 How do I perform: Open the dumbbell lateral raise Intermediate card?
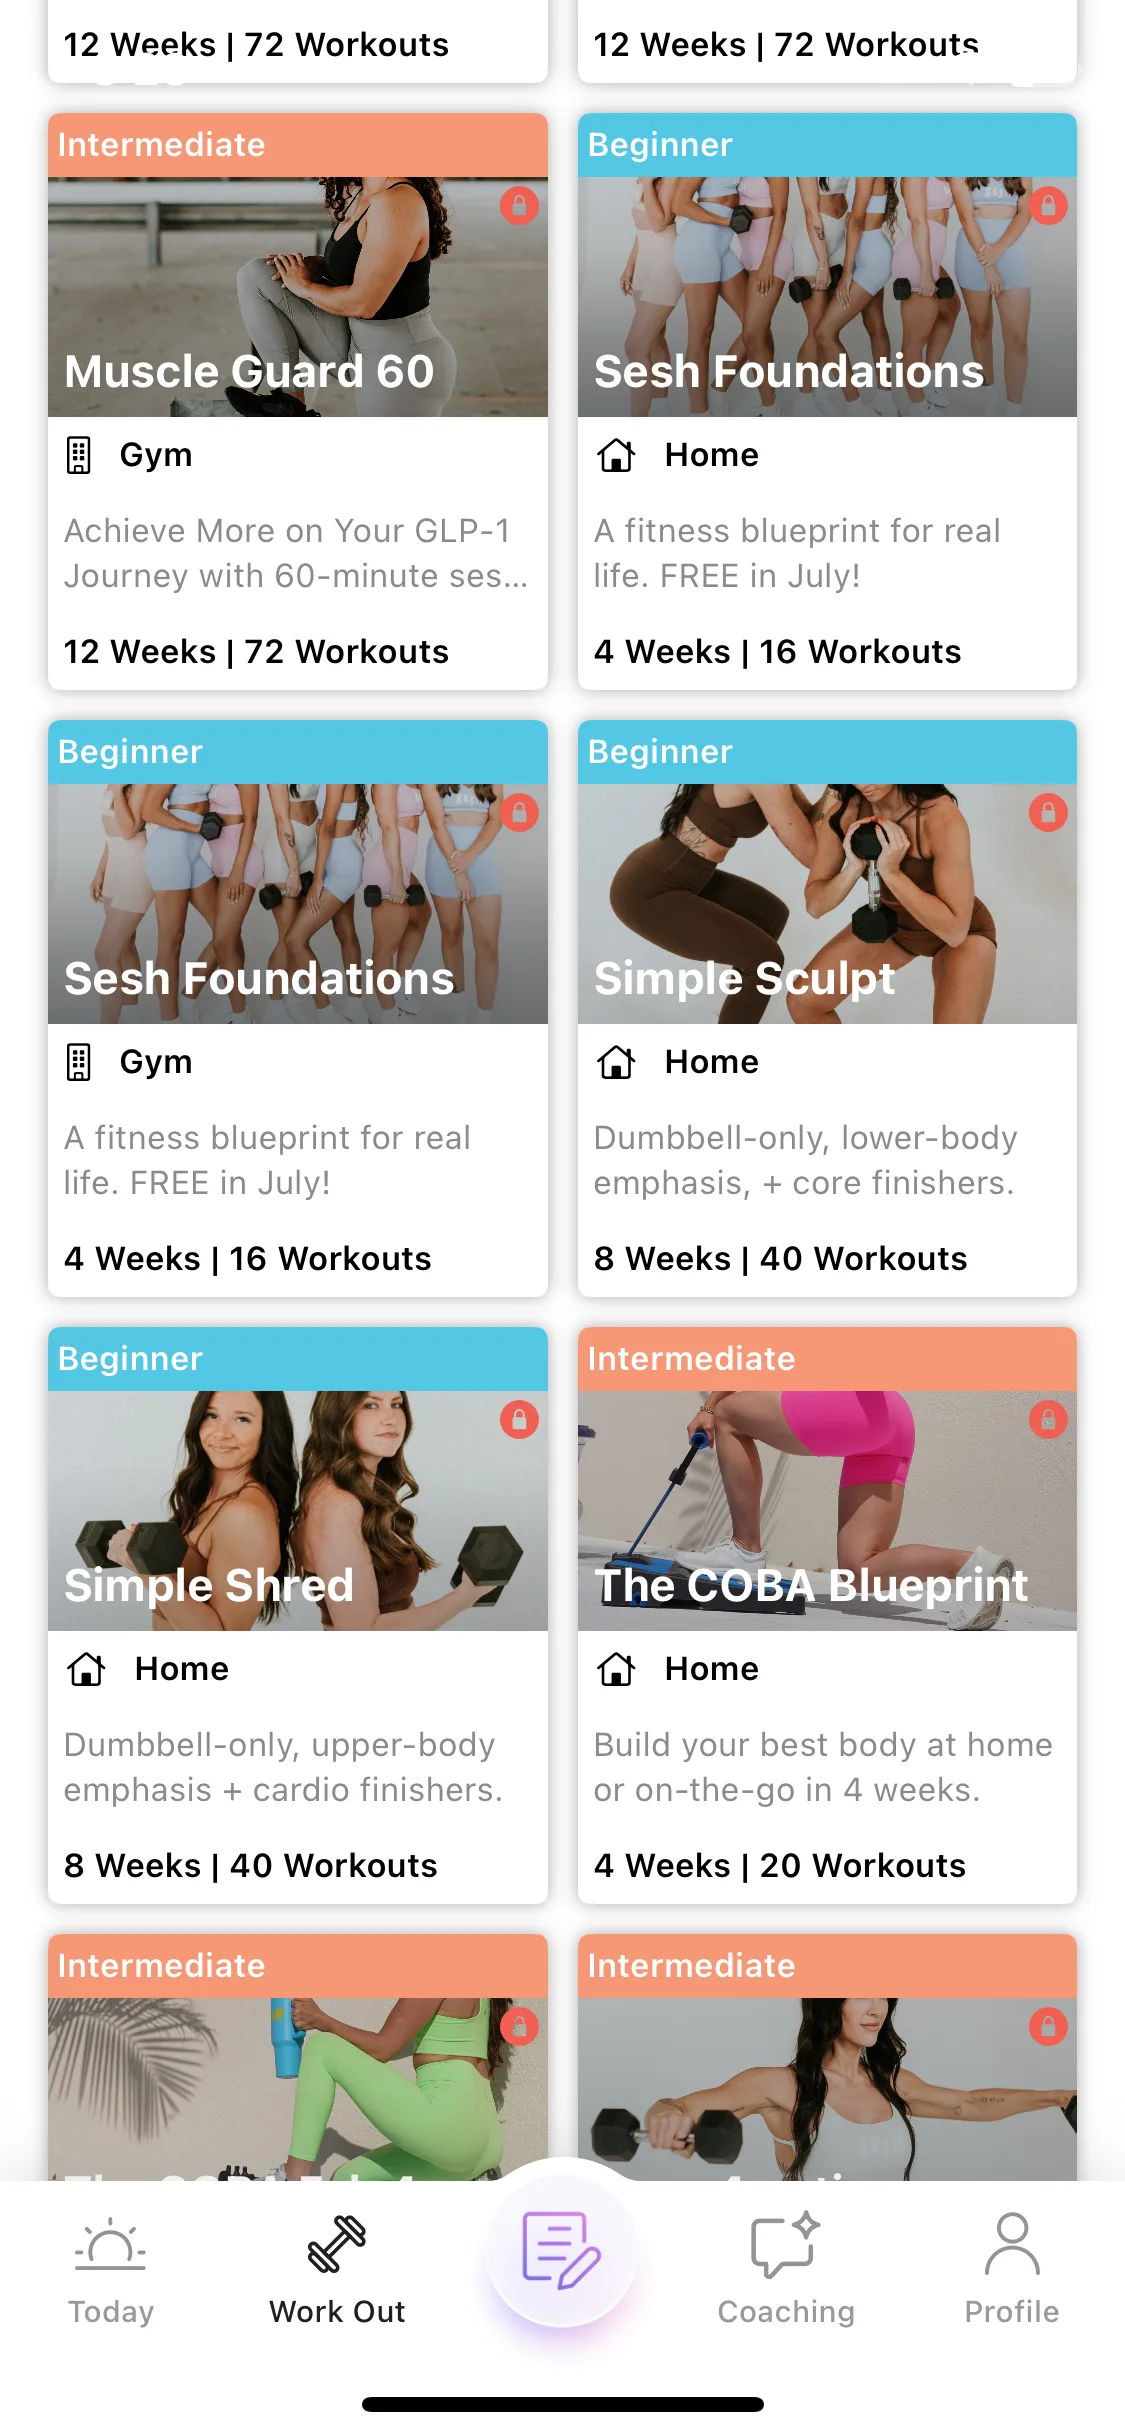point(827,2058)
